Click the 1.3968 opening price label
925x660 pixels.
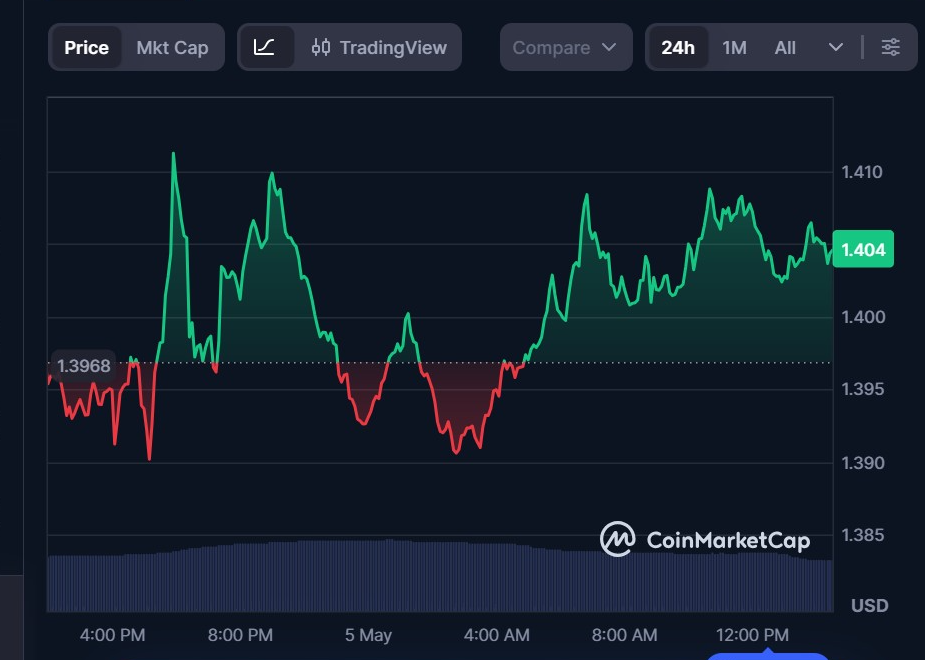tap(84, 366)
